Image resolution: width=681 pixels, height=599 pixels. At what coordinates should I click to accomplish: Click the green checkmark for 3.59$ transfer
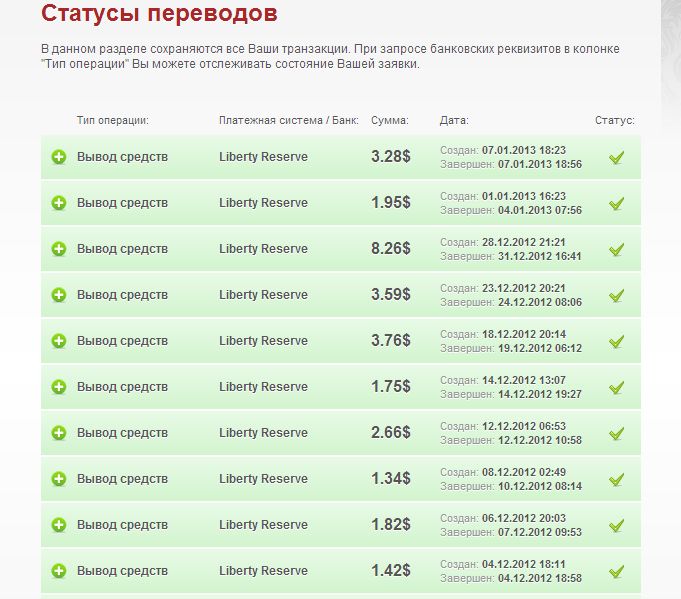pos(616,295)
